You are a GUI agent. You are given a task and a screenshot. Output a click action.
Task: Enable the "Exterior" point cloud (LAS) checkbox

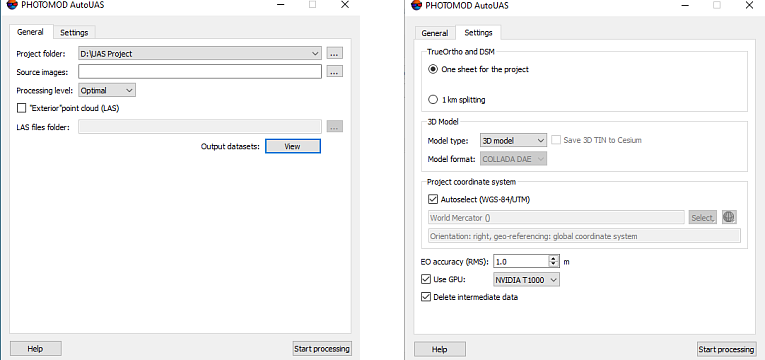pyautogui.click(x=21, y=108)
